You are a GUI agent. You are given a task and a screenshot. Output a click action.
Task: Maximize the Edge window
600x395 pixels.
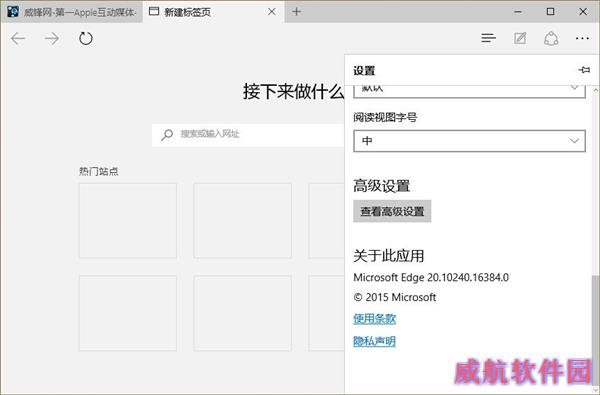click(x=550, y=11)
